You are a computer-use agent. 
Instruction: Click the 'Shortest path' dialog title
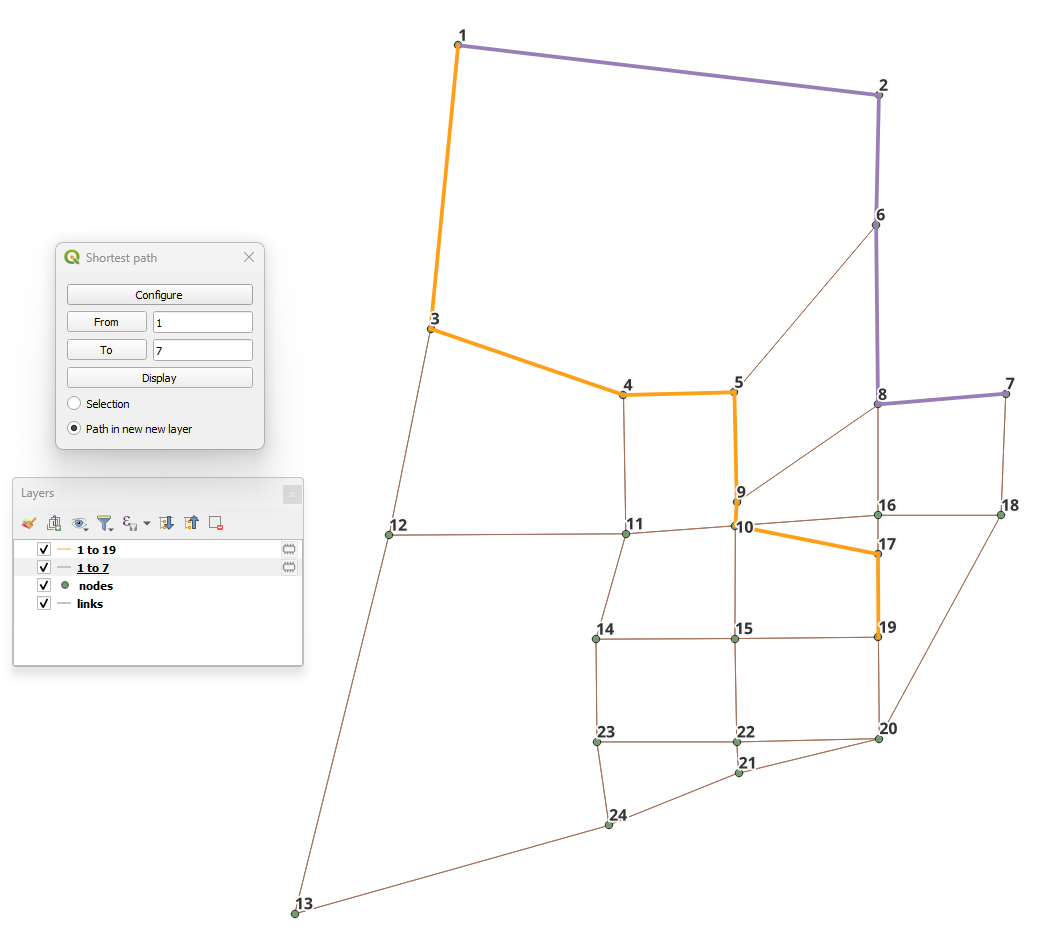(x=121, y=258)
